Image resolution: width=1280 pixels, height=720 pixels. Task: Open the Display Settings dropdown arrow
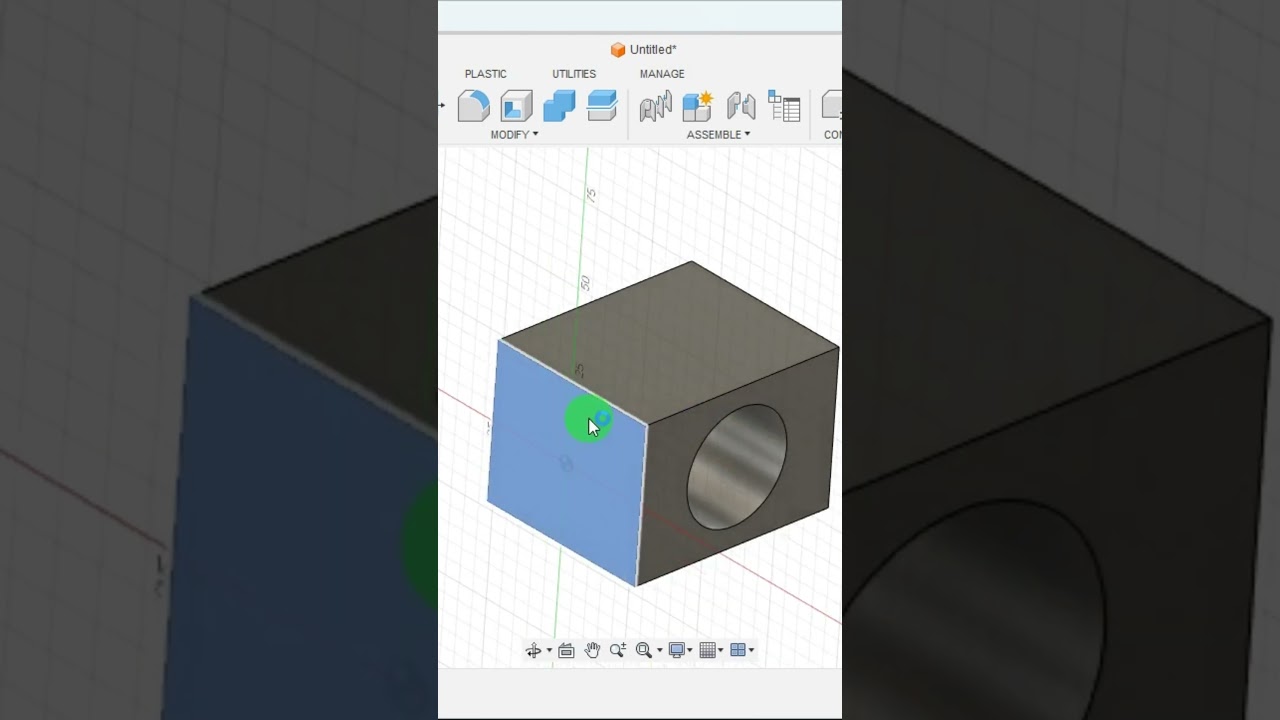coord(690,651)
